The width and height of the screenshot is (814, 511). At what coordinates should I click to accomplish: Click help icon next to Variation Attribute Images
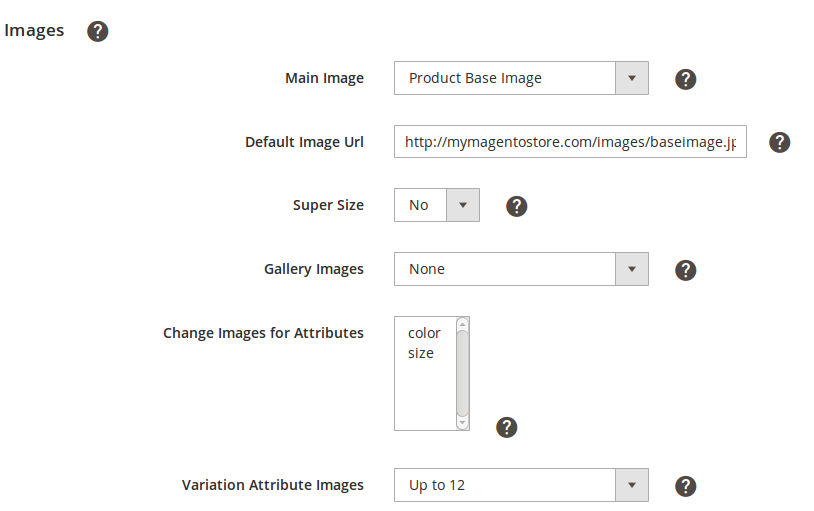685,486
